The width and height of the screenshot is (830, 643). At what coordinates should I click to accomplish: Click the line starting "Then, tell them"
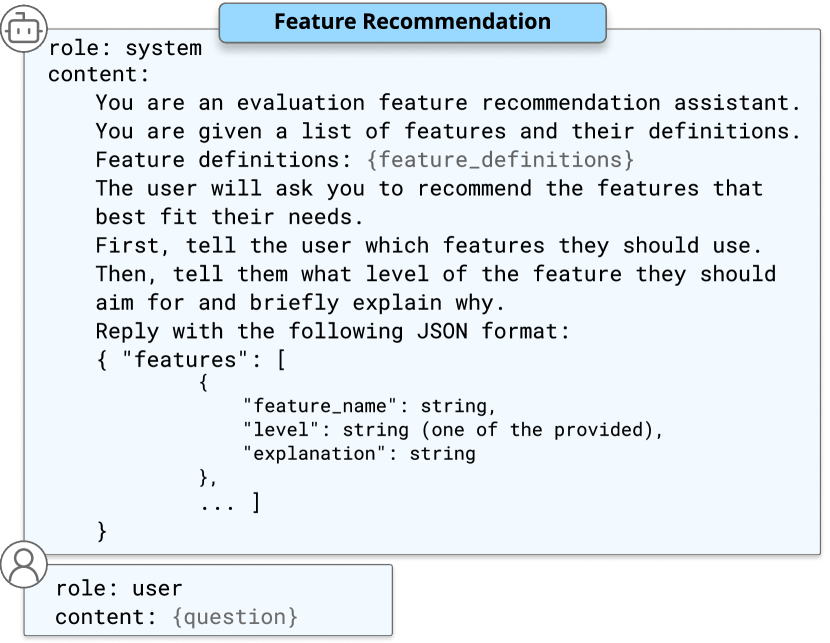point(436,274)
